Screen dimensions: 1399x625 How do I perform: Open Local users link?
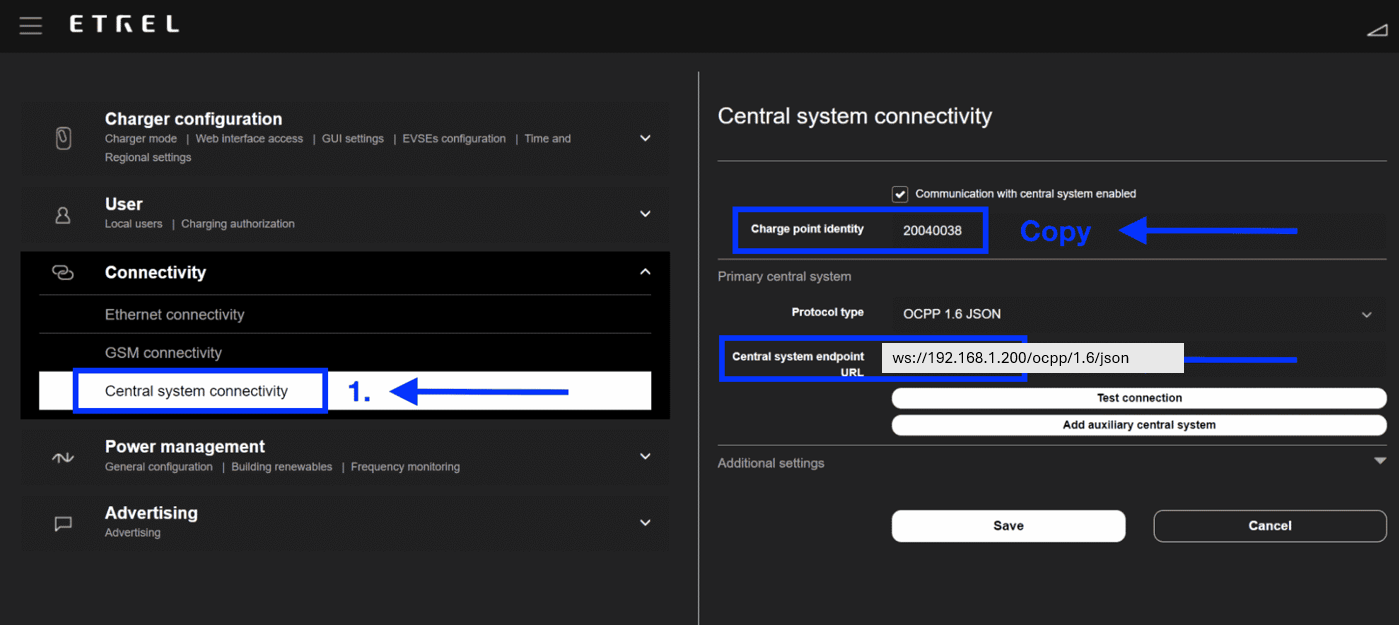134,224
